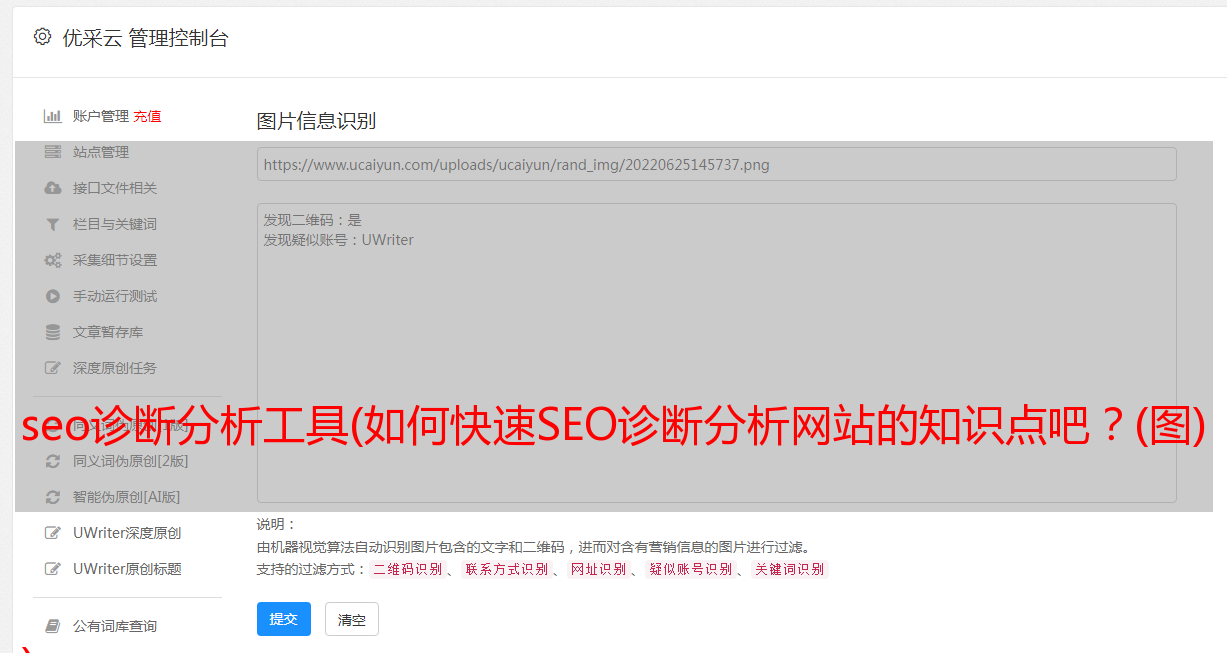
Task: Click the 图片信息识别 heading
Action: click(316, 121)
